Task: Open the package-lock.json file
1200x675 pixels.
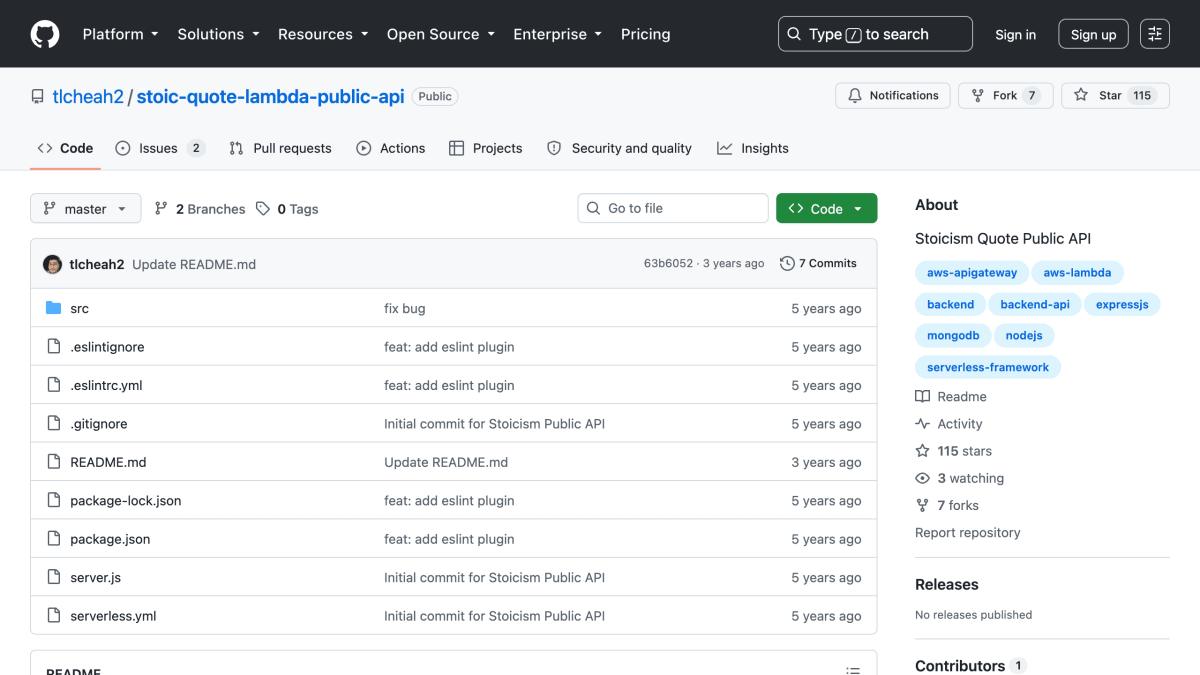Action: [x=126, y=501]
